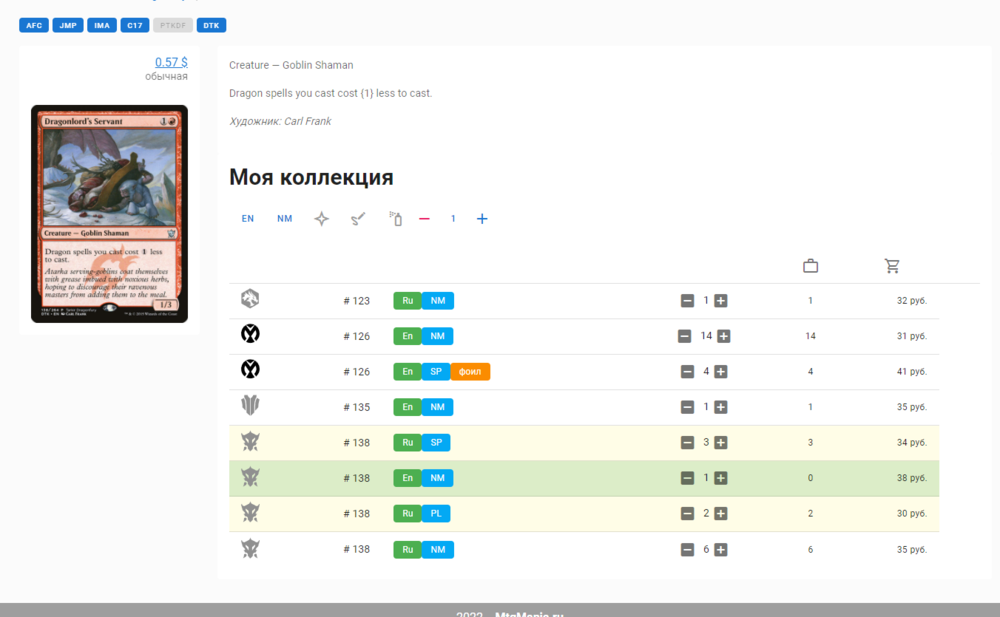Click the blue plus quantity button
This screenshot has height=617, width=1000.
point(482,219)
